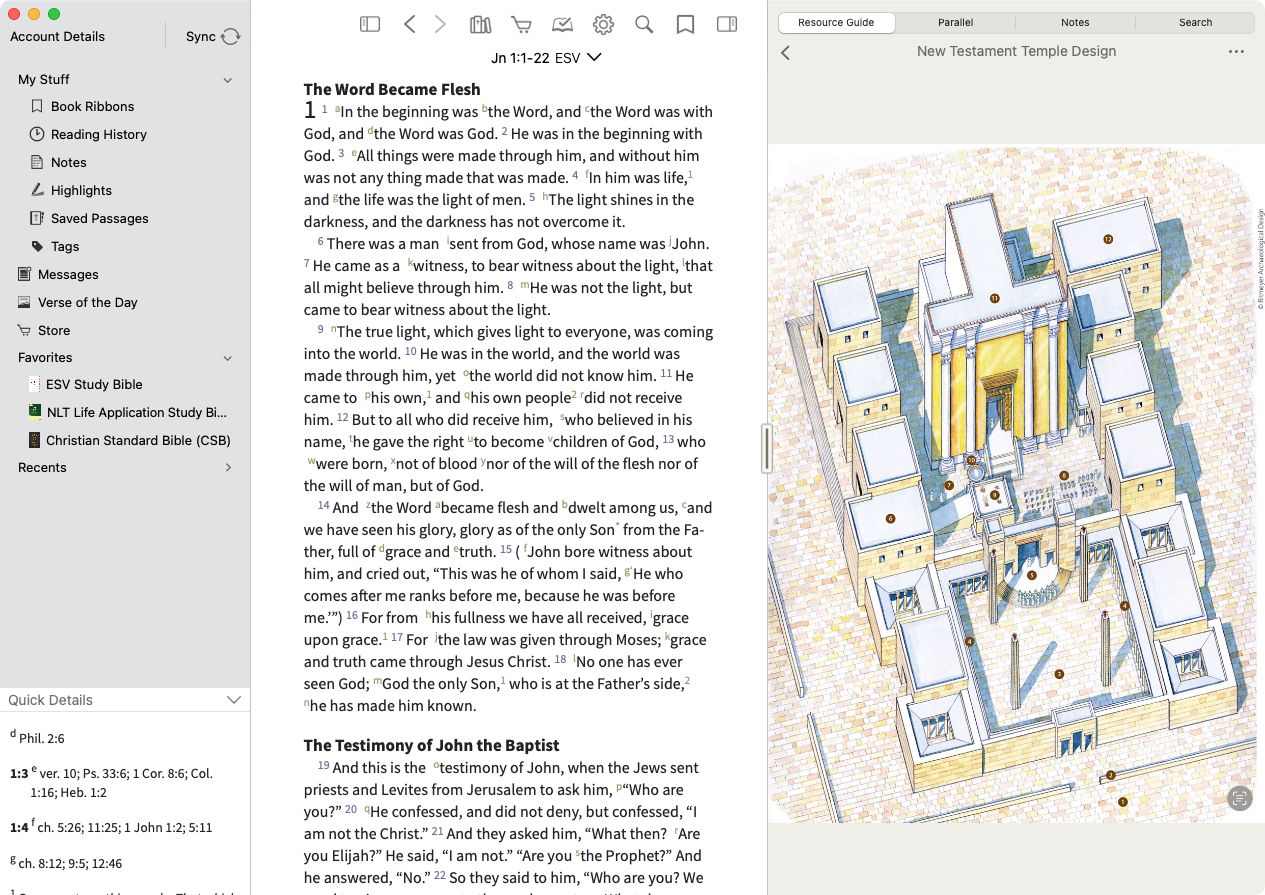Switch to the Notes tab in study panel
Viewport: 1265px width, 895px height.
click(1075, 22)
